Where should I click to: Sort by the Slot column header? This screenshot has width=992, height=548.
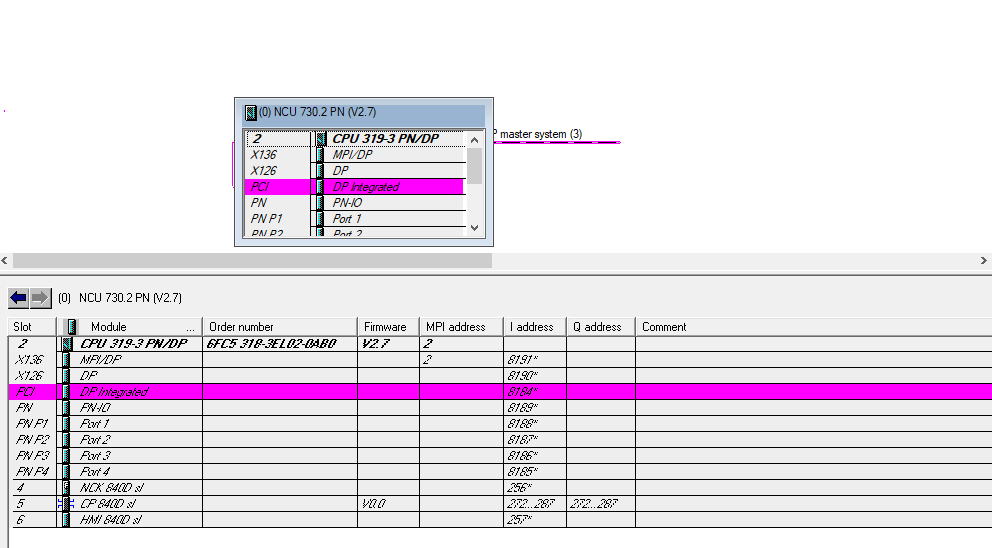click(32, 327)
